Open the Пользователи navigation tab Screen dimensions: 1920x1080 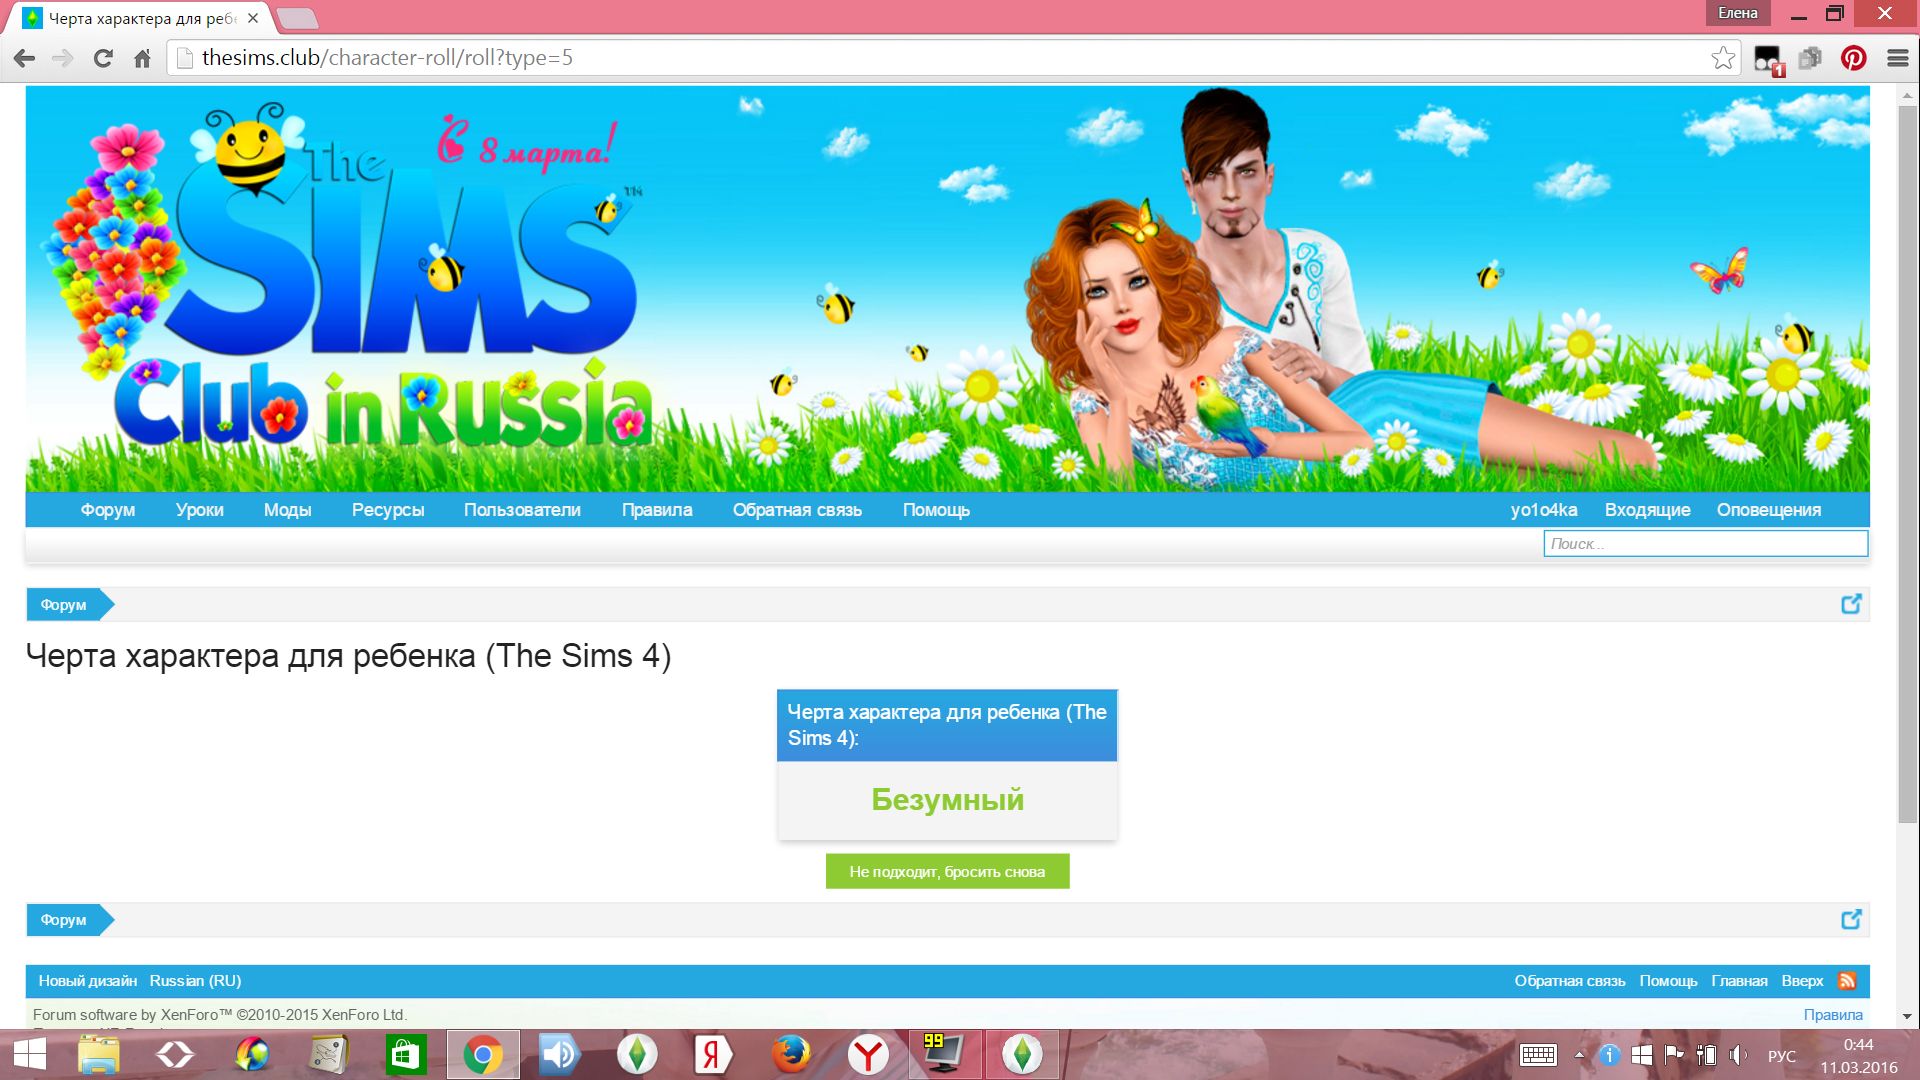[522, 510]
